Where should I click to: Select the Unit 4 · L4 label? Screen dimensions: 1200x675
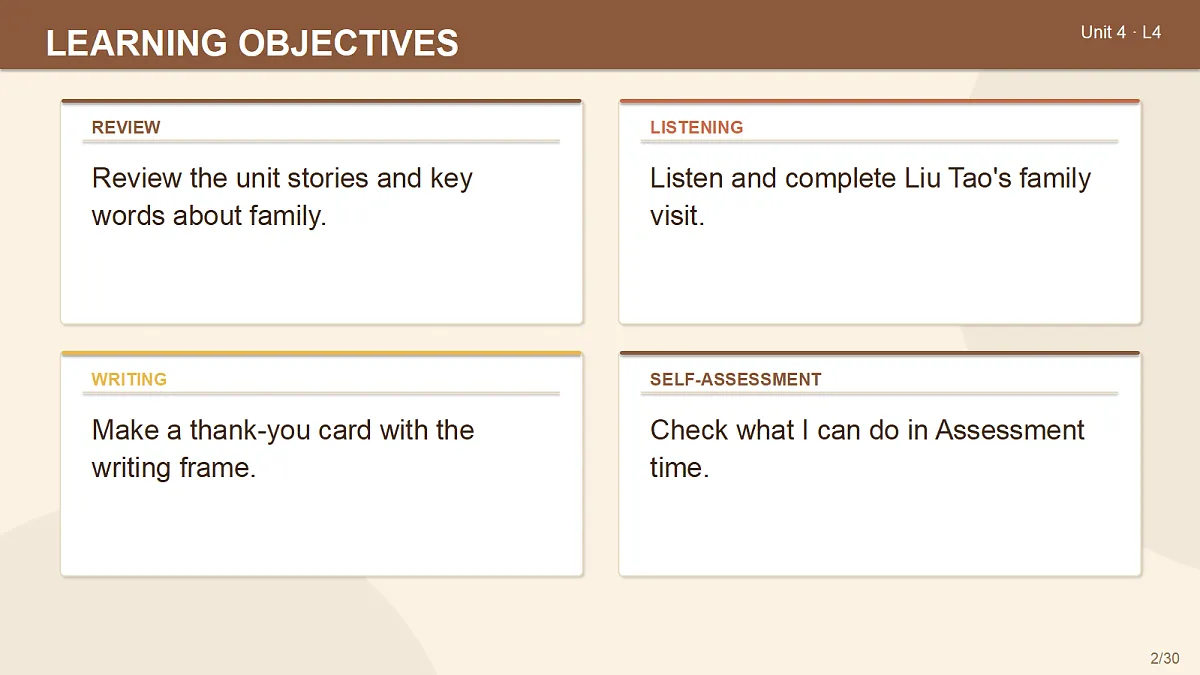[x=1121, y=32]
